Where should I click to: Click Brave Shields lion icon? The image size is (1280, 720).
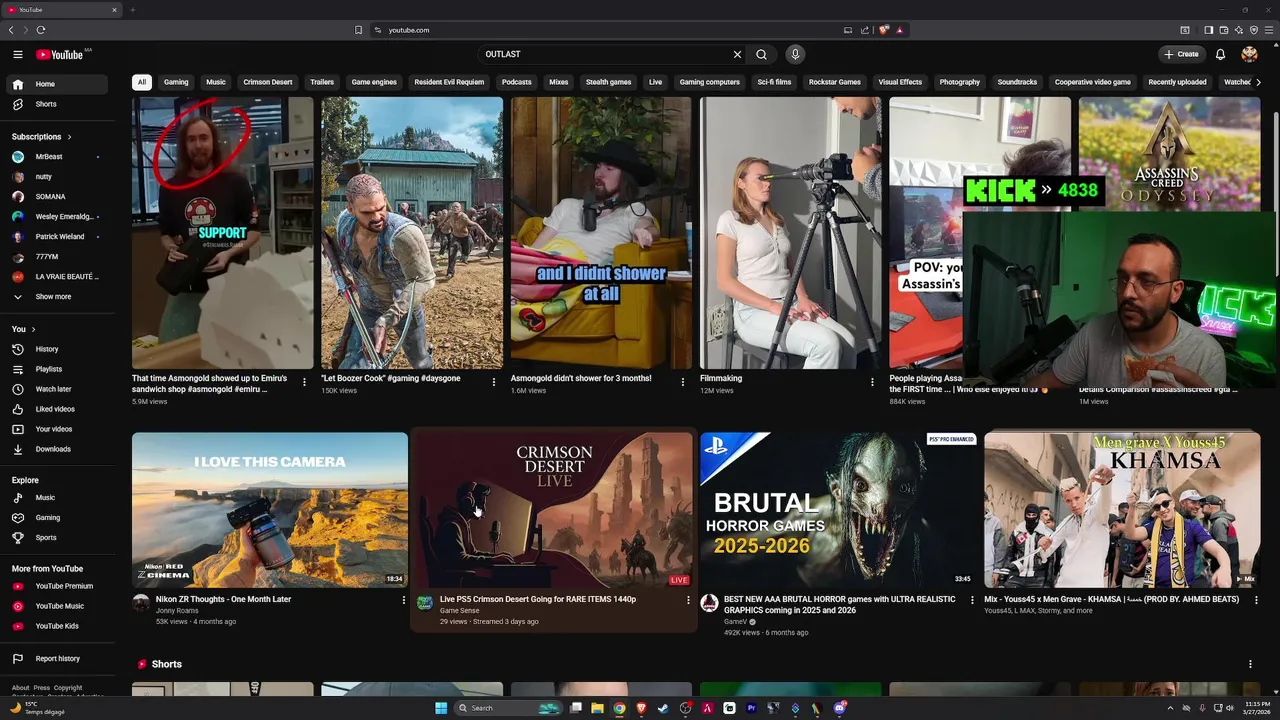coord(884,30)
